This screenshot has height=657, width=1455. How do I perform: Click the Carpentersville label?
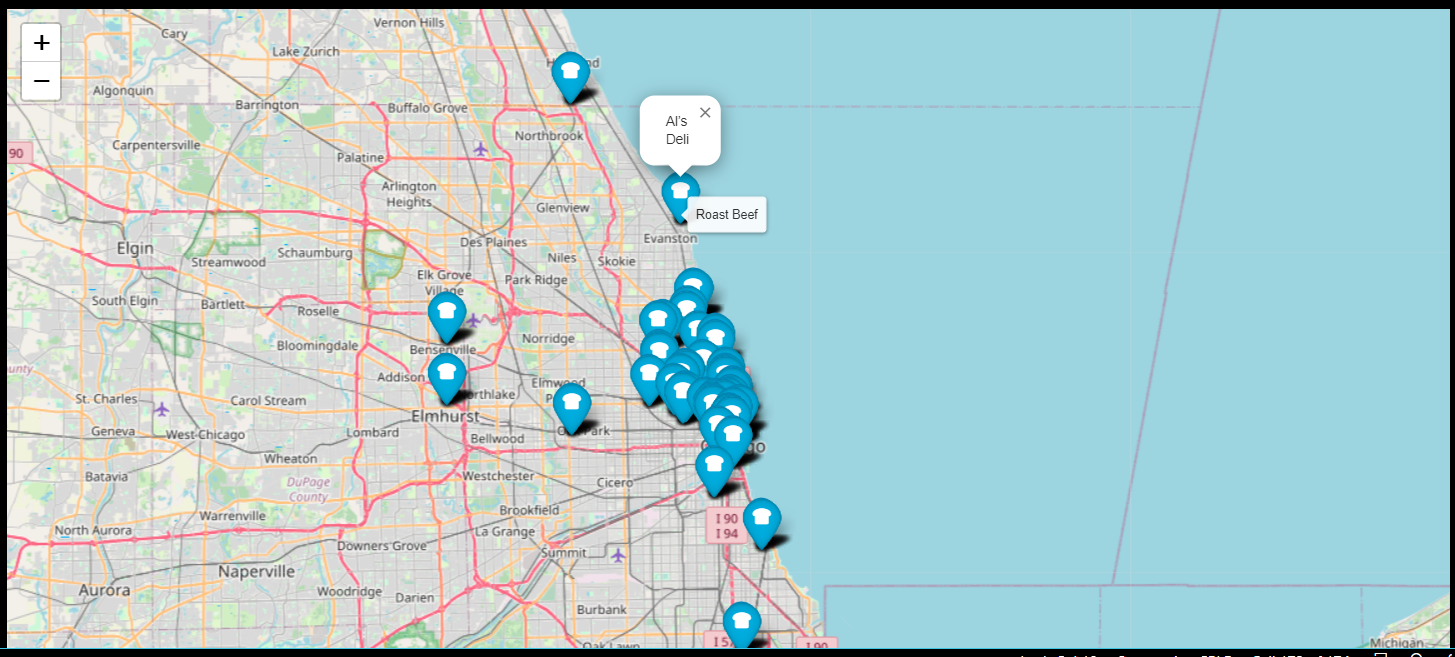156,145
